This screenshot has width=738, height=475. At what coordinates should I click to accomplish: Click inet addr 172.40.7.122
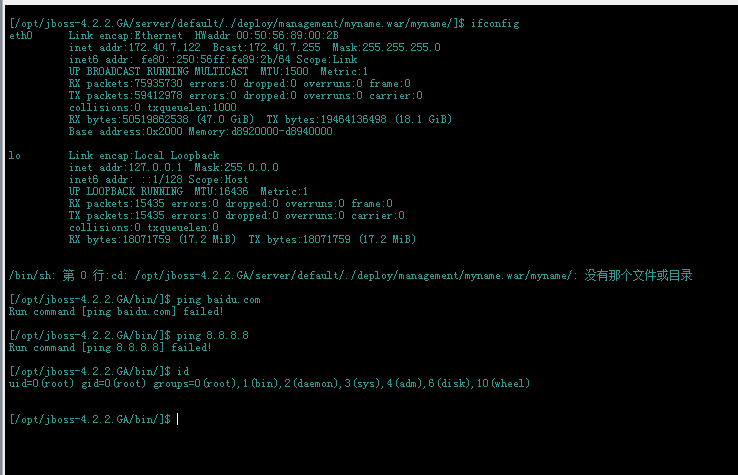tap(135, 48)
